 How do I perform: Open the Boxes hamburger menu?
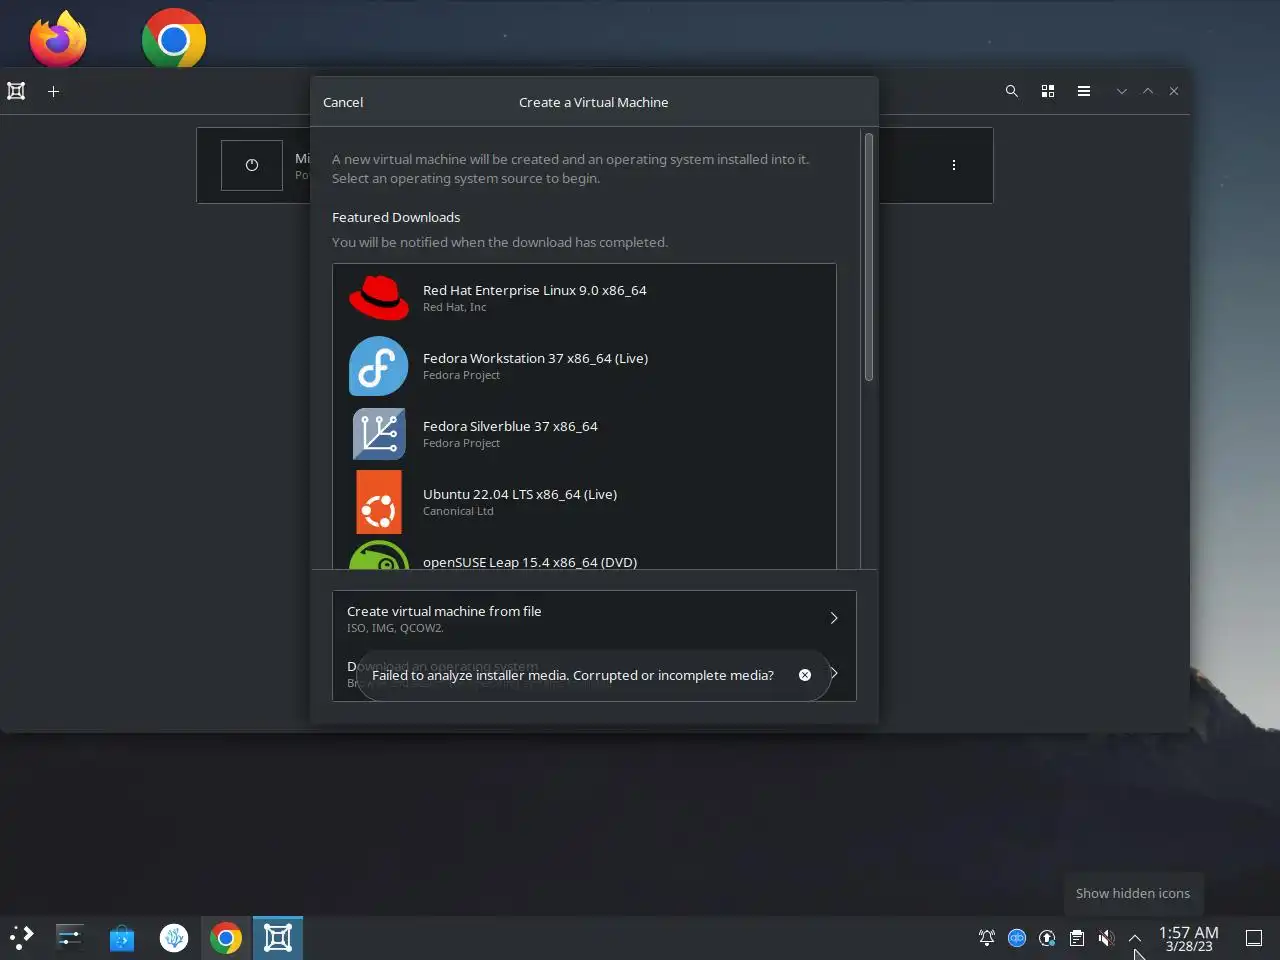[1084, 91]
